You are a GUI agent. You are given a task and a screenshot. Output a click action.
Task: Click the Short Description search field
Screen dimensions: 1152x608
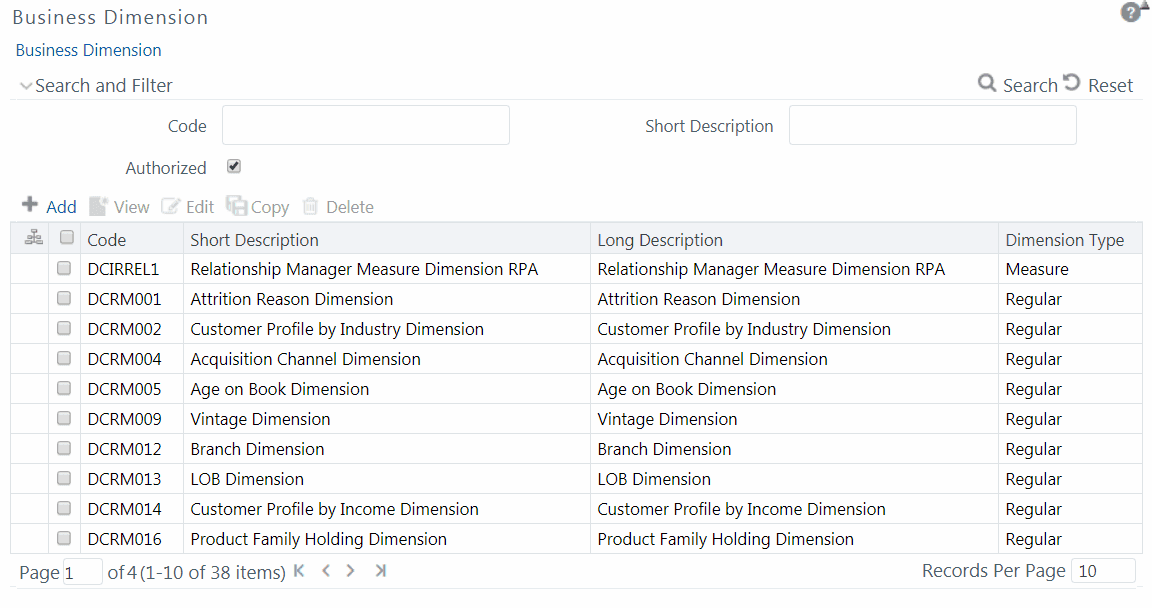932,126
